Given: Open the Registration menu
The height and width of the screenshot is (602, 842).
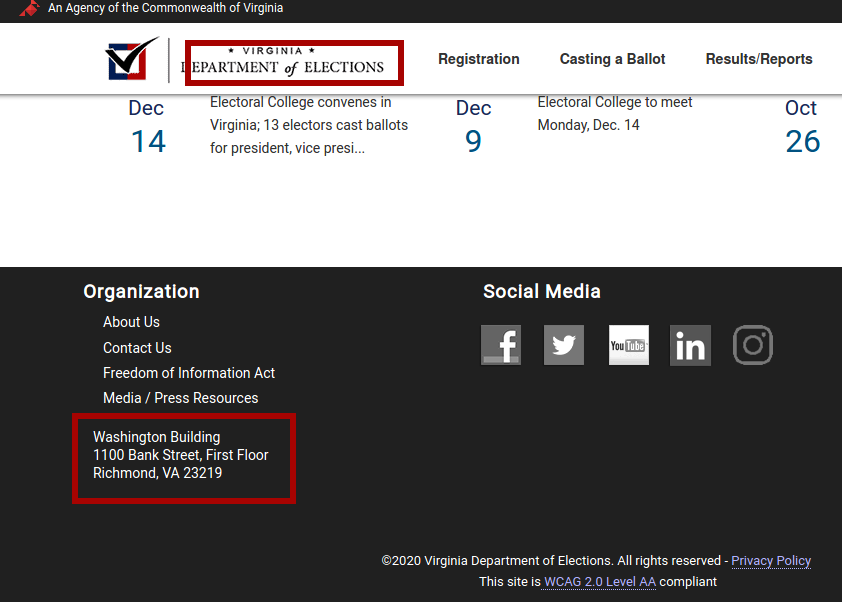Looking at the screenshot, I should tap(478, 59).
